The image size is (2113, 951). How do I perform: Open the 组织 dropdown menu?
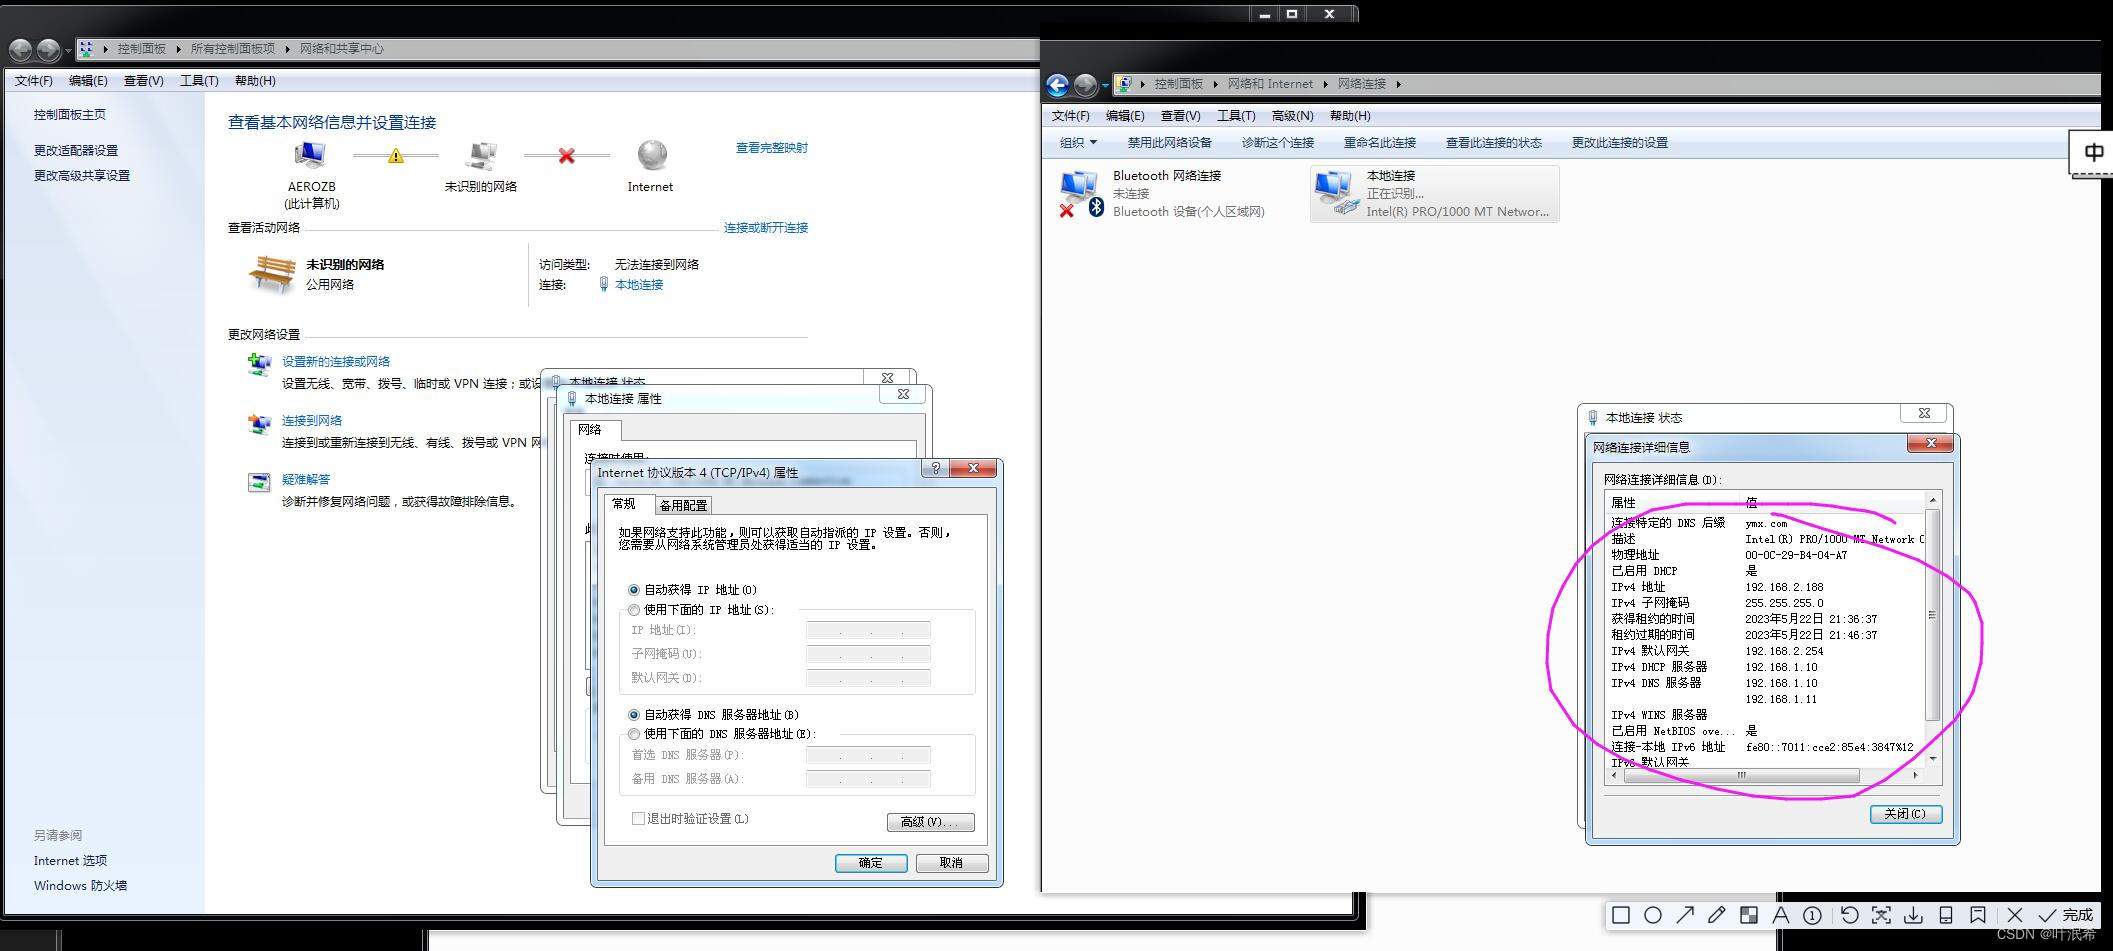pos(1079,142)
